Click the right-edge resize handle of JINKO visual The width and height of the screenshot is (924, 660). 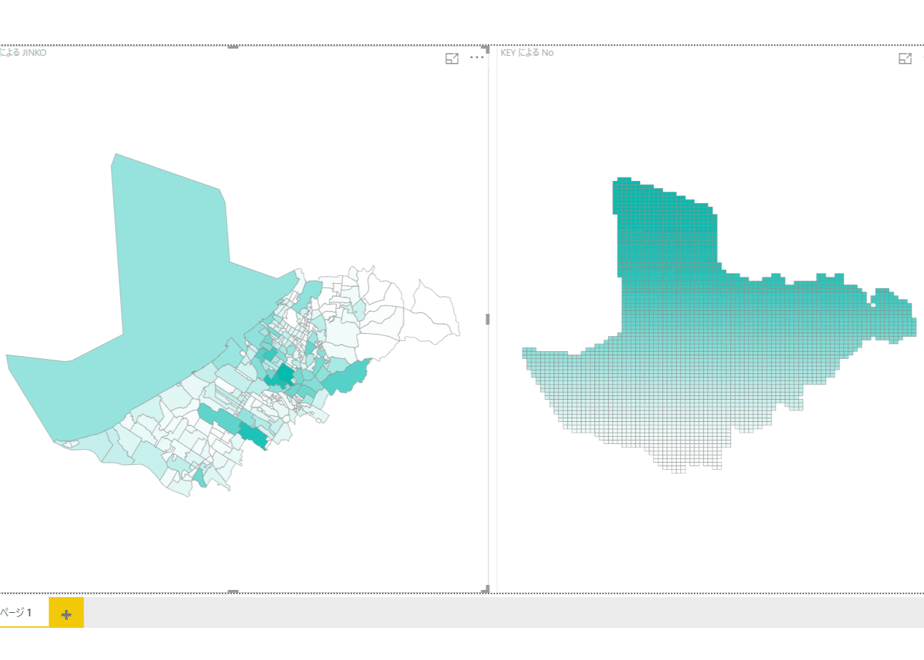tap(487, 319)
